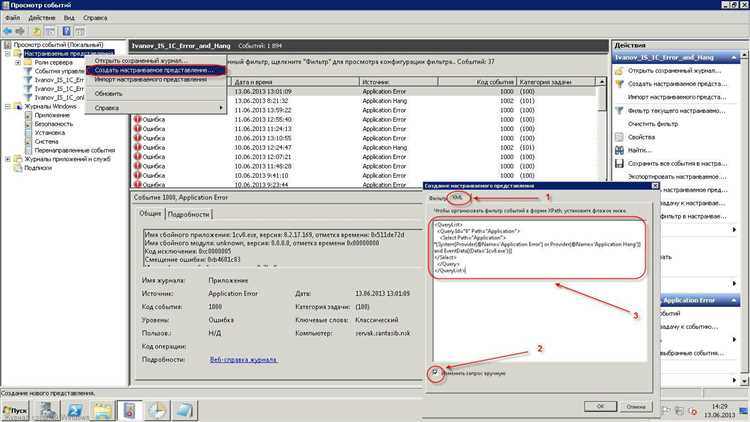This screenshot has width=750, height=422.
Task: Choose 'Импорт настраиваемого представления' in context menu
Action: pyautogui.click(x=155, y=79)
